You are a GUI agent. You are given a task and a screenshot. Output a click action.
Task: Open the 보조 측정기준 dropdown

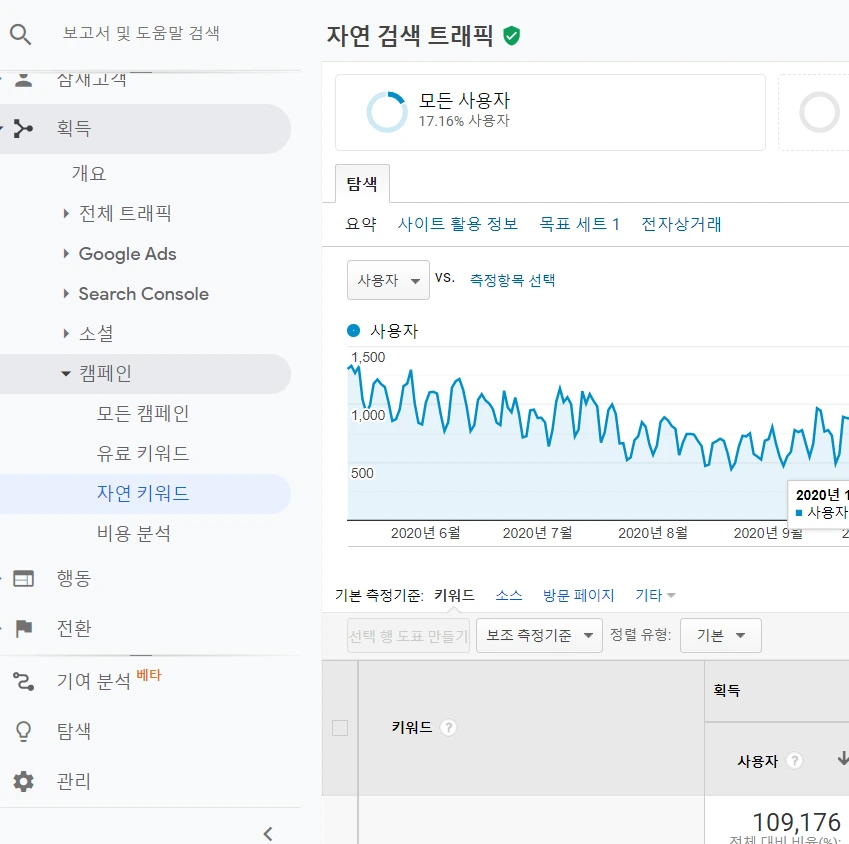pos(539,635)
